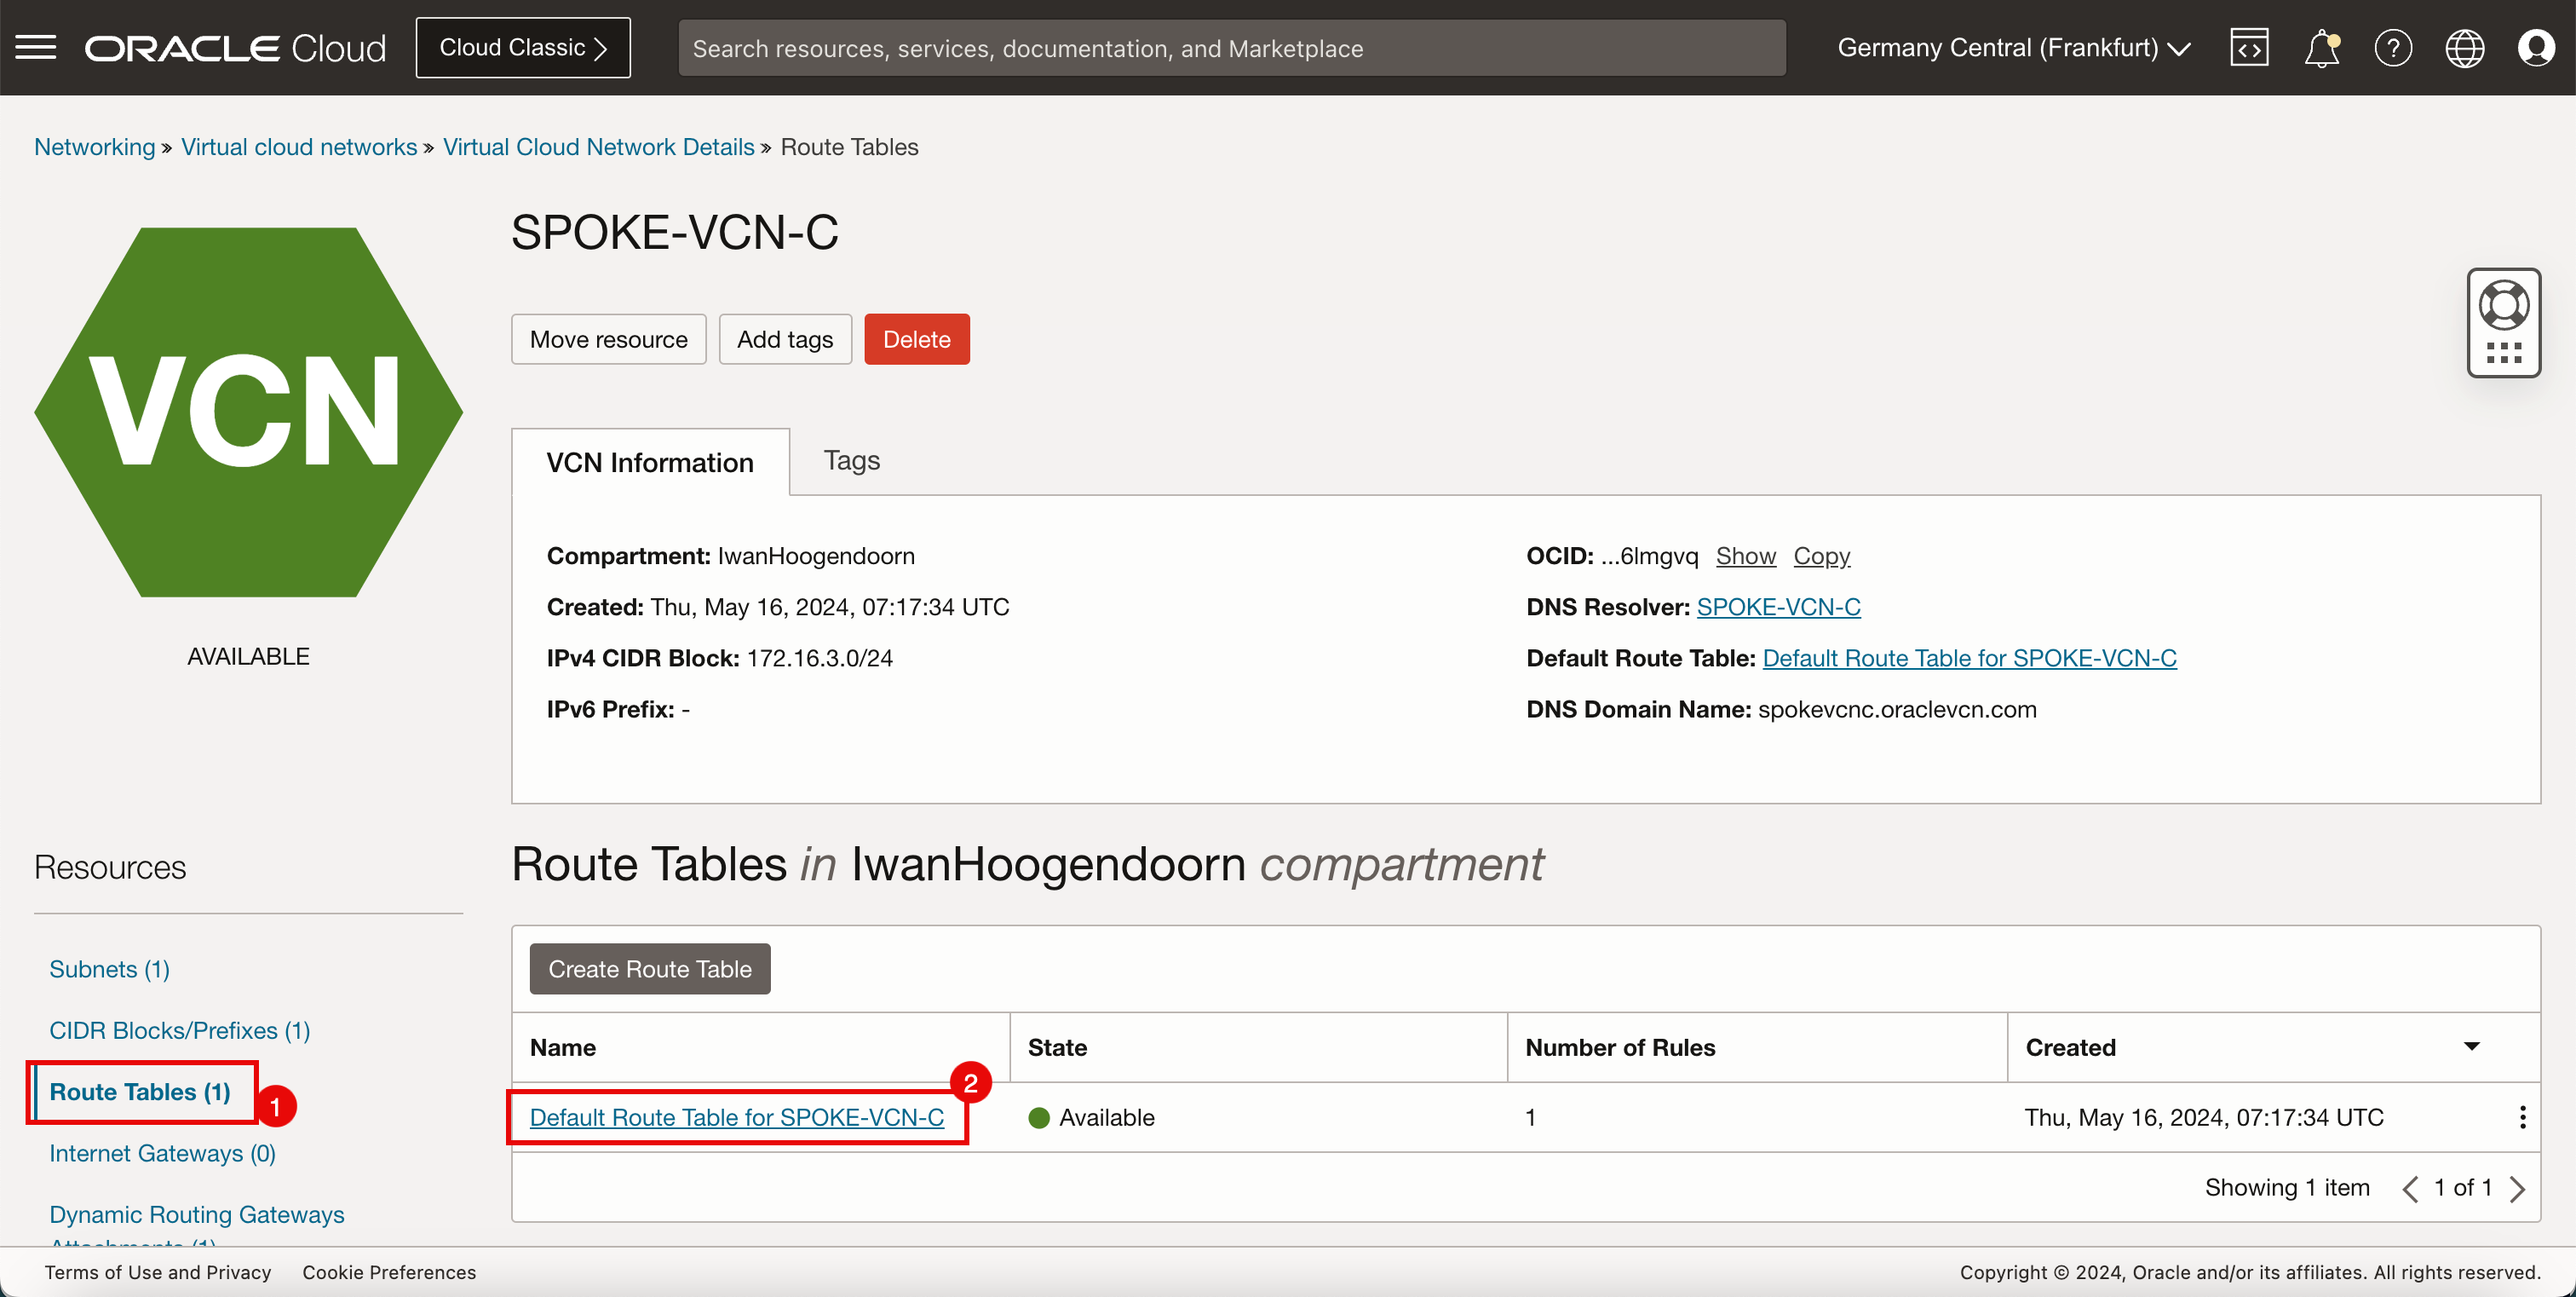Switch to the Tags tab
Screen dimensions: 2576x1297
(x=852, y=460)
